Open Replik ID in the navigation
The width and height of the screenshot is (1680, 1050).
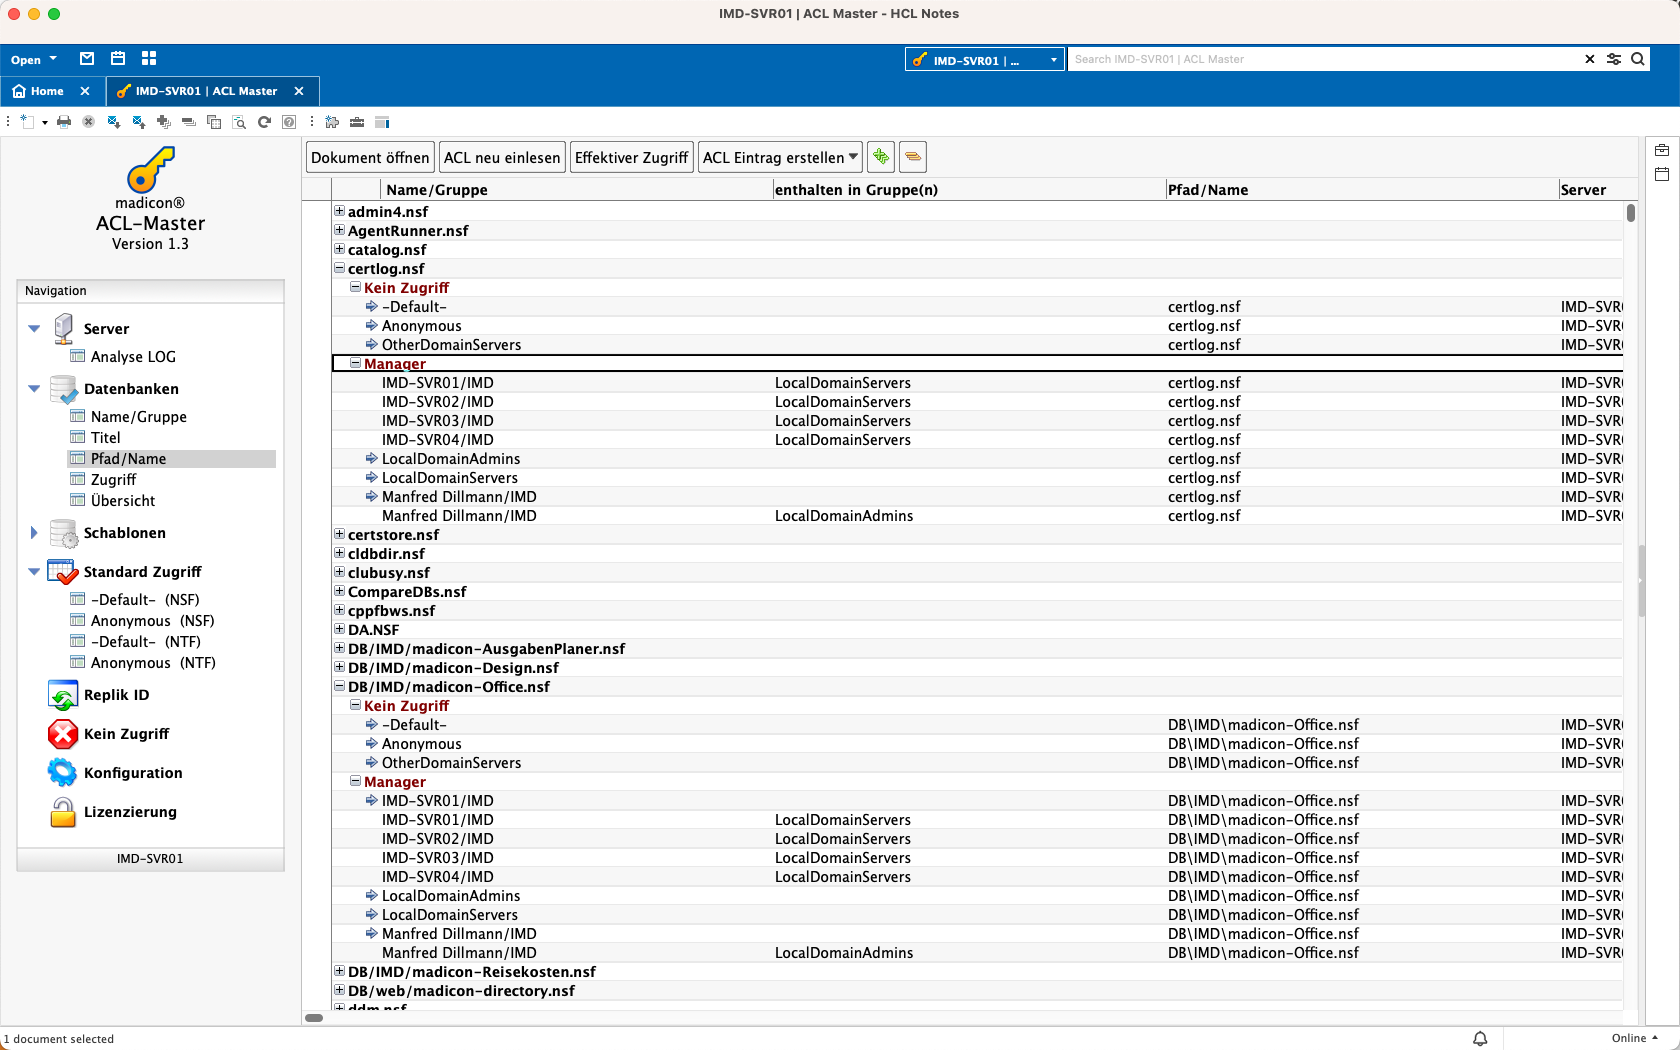pyautogui.click(x=98, y=695)
